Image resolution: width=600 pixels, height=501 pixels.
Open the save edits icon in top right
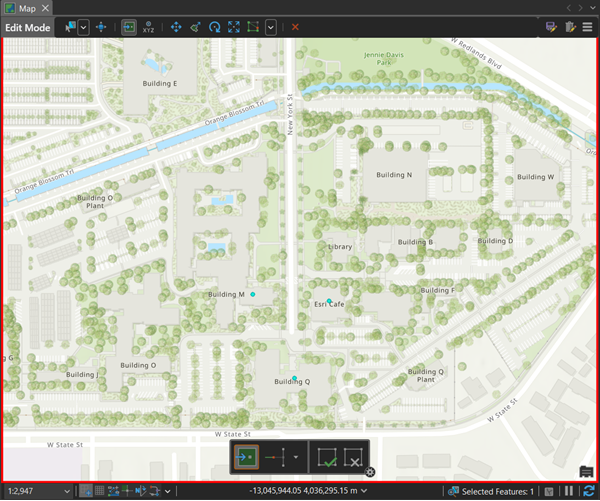click(551, 27)
